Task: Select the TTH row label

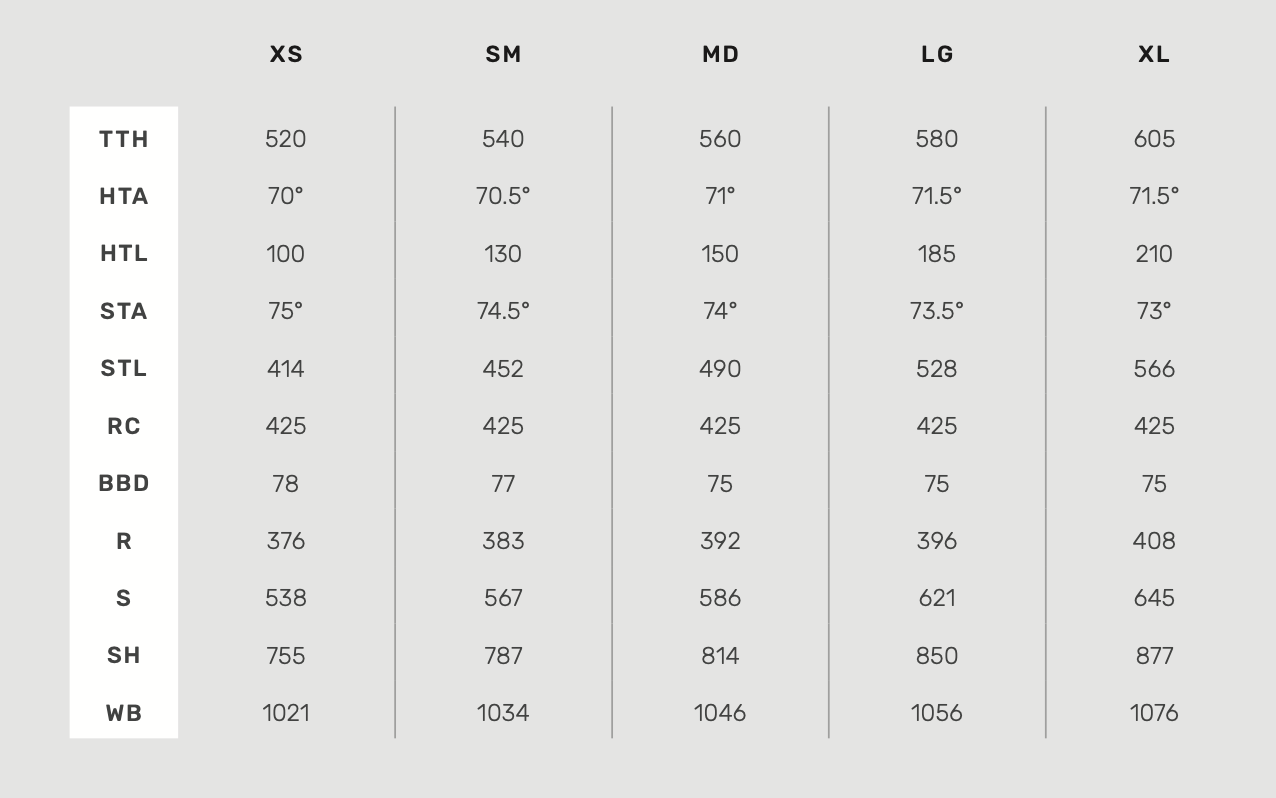Action: point(124,139)
